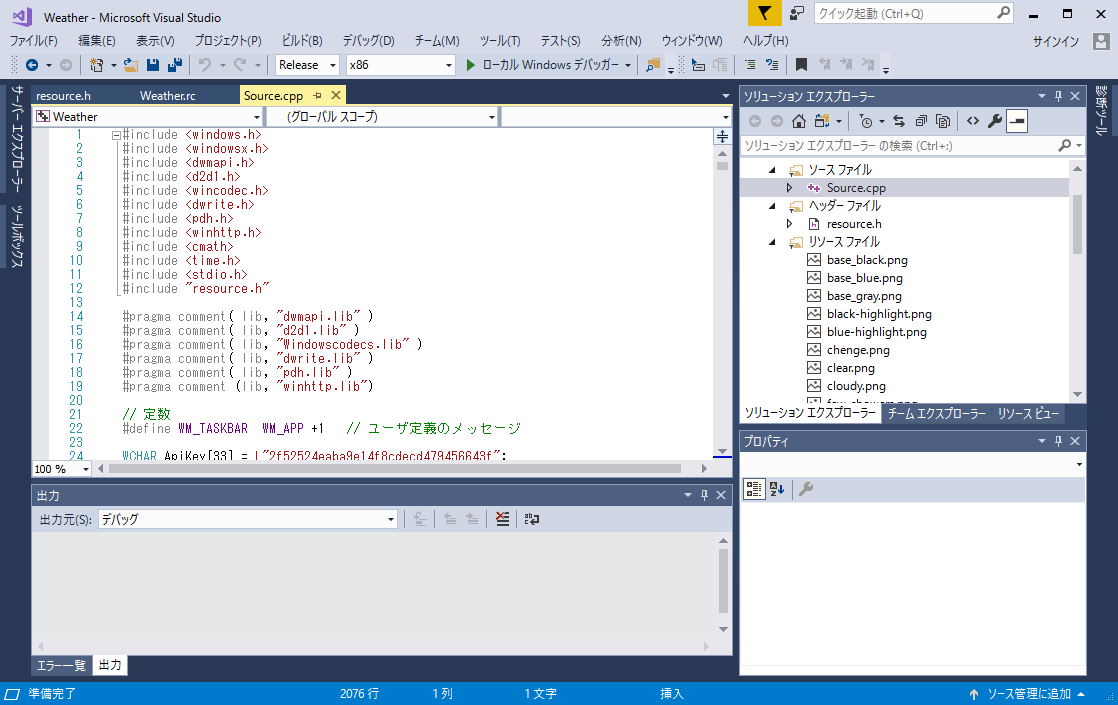Click the Home icon in Solution Explorer
This screenshot has height=705, width=1118.
pyautogui.click(x=798, y=120)
